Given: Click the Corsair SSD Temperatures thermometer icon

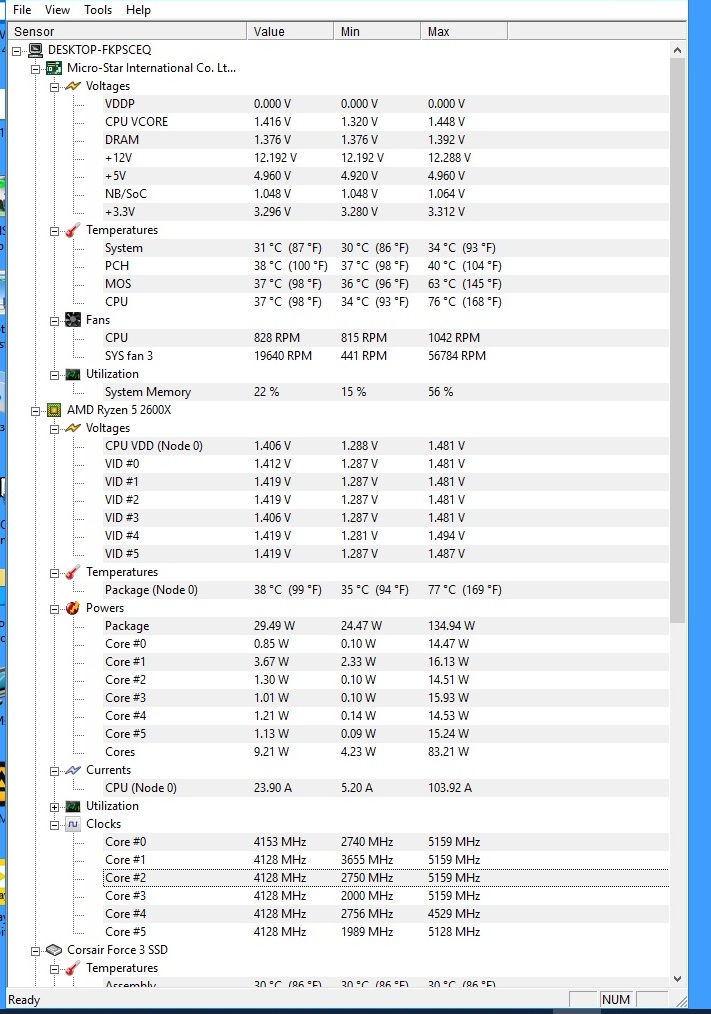Looking at the screenshot, I should click(x=73, y=967).
